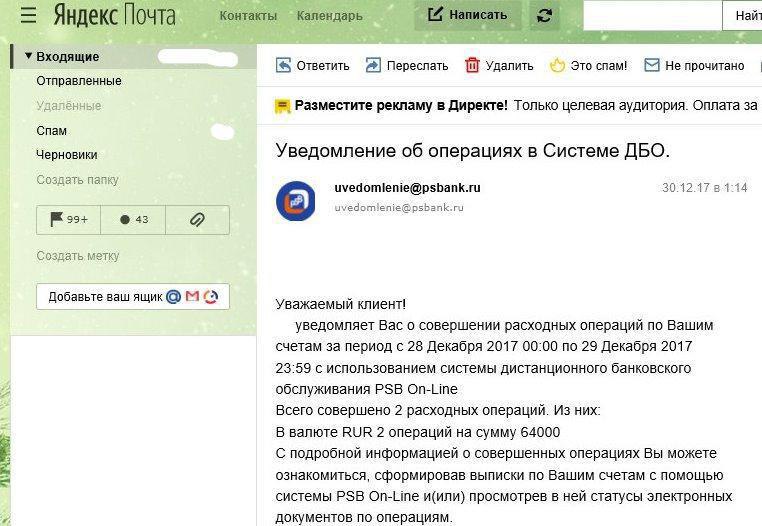
Task: Click the Не прочитано label
Action: point(705,66)
